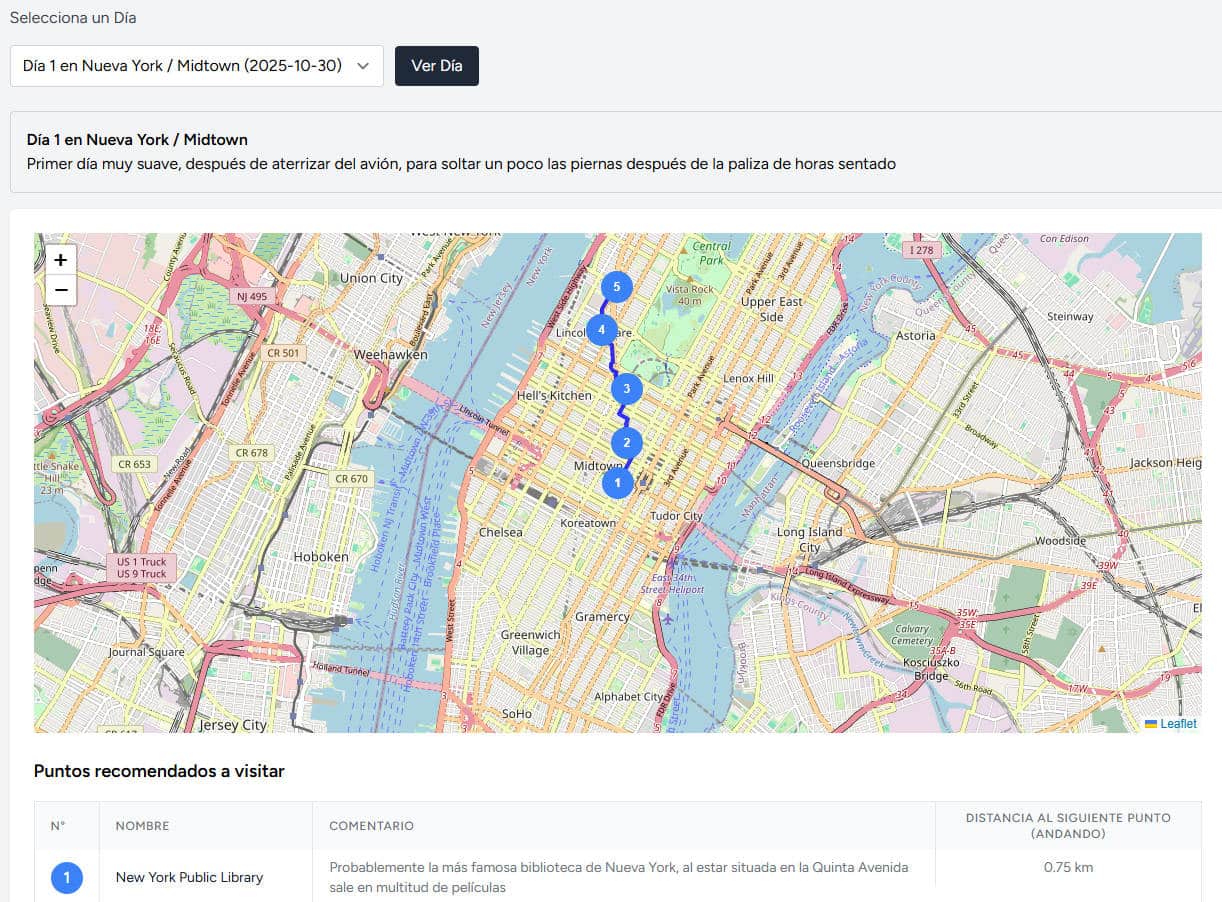Click the dropdown chevron next to the date

(x=362, y=65)
